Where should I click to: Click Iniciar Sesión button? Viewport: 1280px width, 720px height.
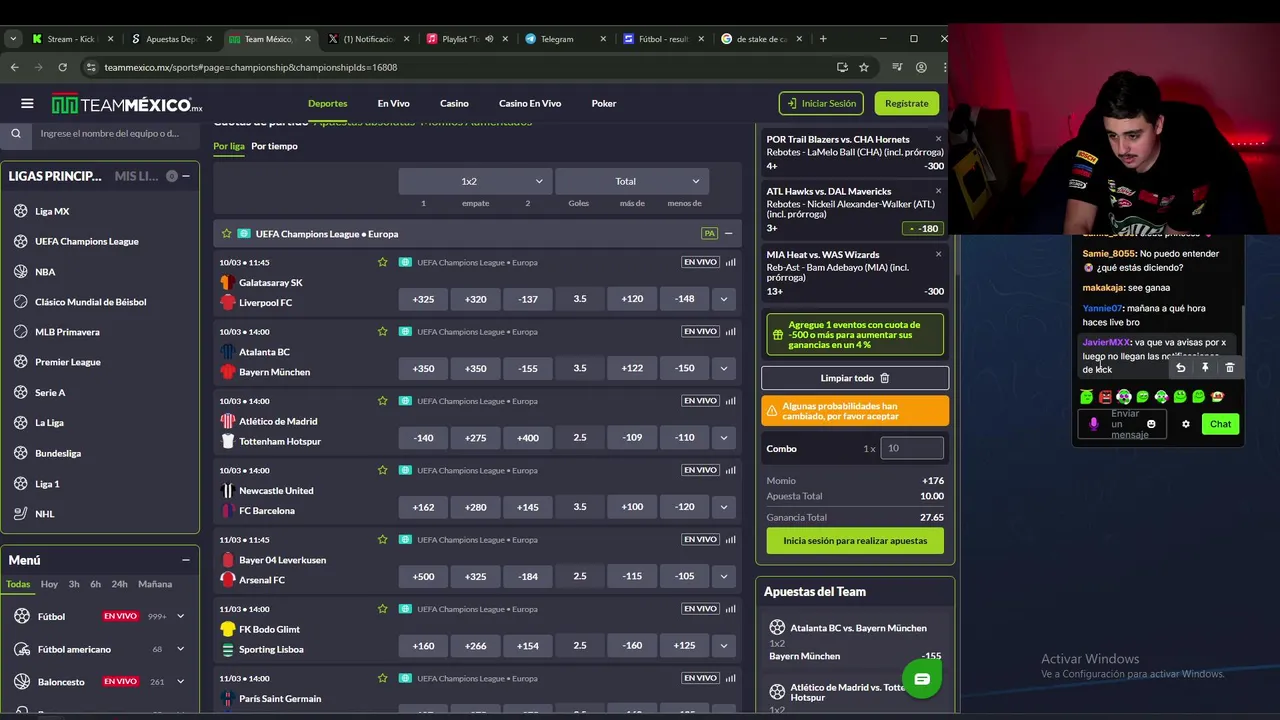[x=821, y=103]
